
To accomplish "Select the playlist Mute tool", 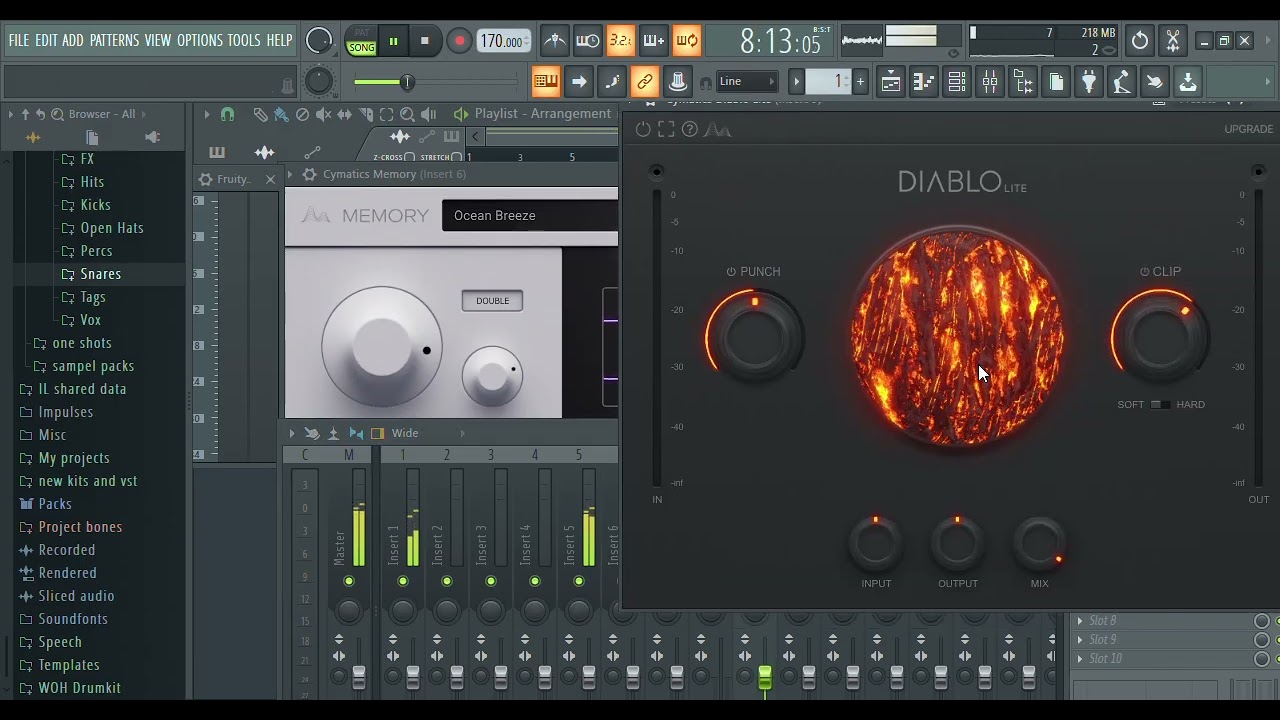I will (x=323, y=115).
